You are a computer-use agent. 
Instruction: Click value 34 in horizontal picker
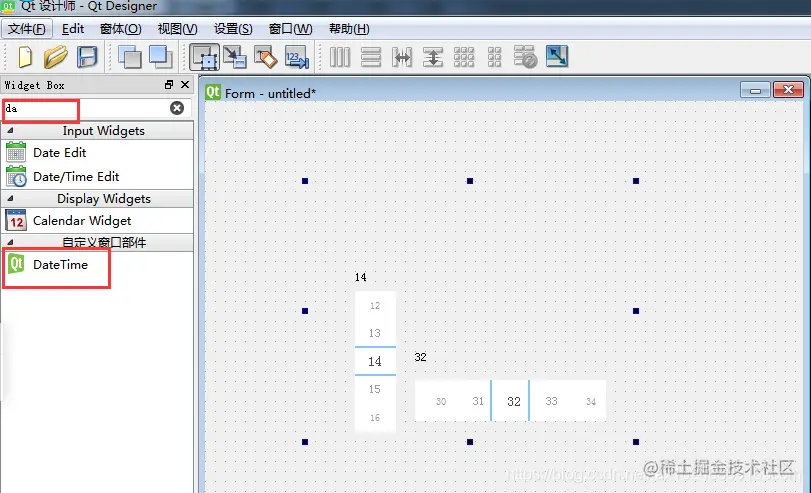tap(591, 401)
